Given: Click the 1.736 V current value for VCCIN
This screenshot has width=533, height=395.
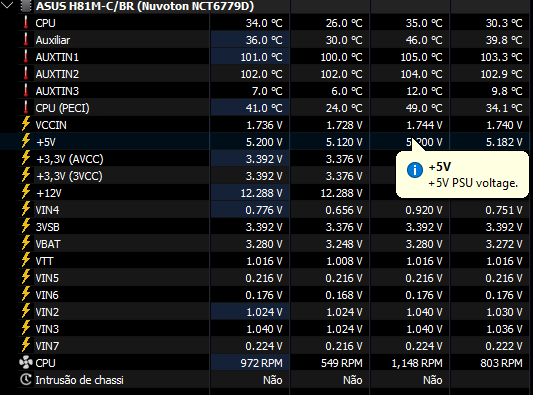Looking at the screenshot, I should pos(264,125).
